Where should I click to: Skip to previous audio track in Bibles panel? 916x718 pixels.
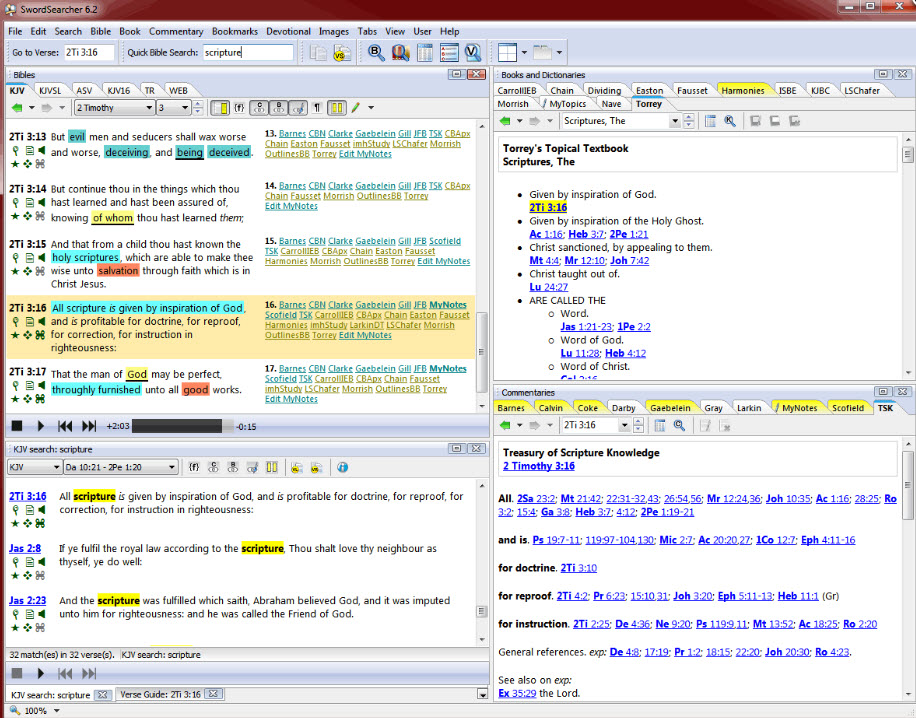65,426
